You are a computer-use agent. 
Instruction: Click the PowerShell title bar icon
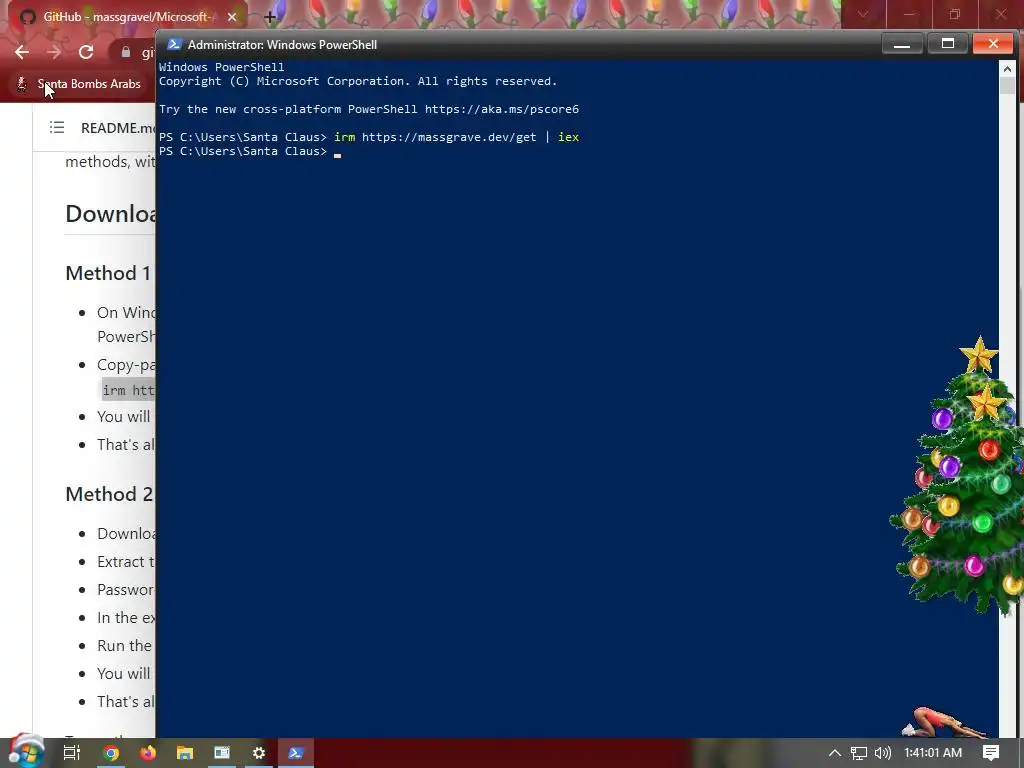point(174,44)
